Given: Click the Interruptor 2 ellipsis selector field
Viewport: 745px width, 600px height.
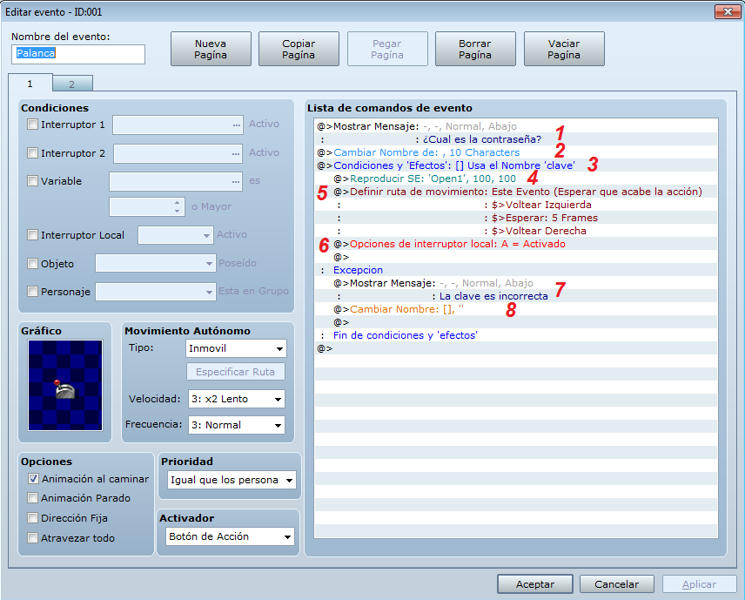Looking at the screenshot, I should (178, 153).
